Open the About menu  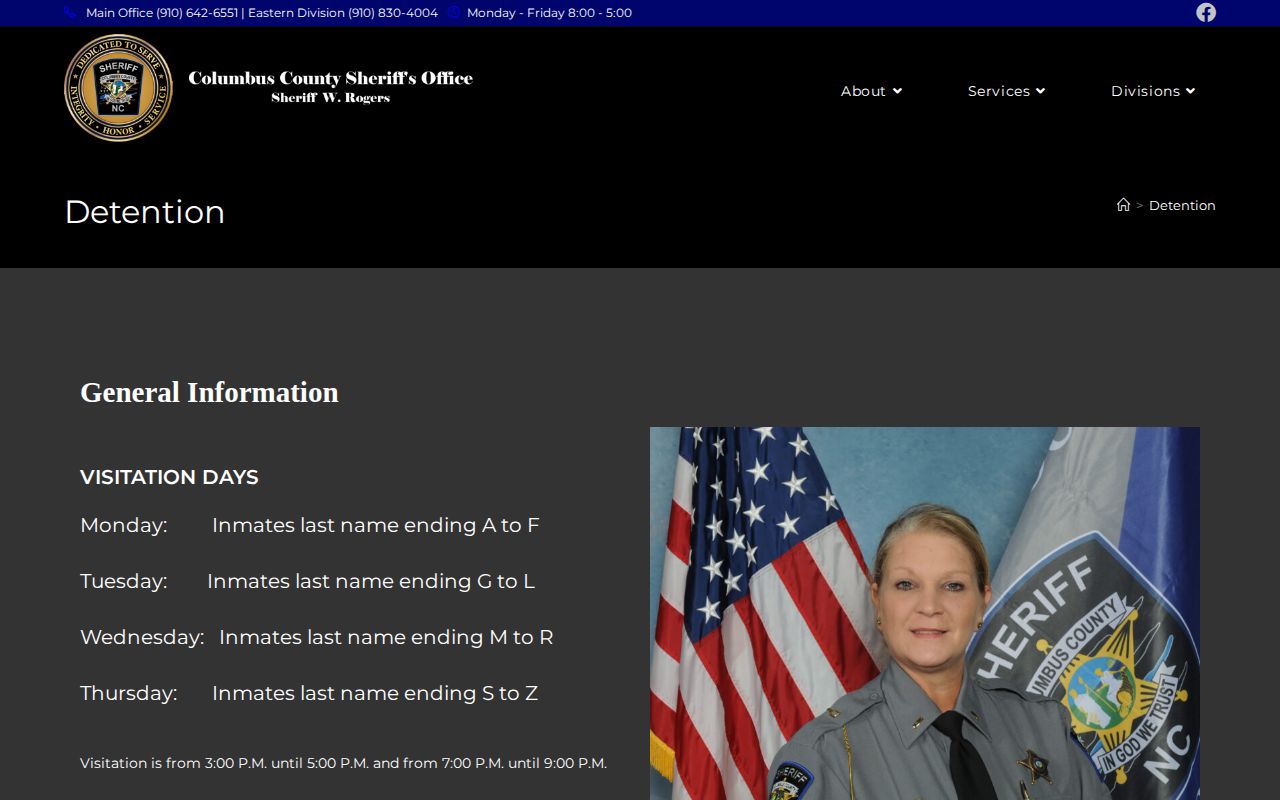pyautogui.click(x=871, y=91)
